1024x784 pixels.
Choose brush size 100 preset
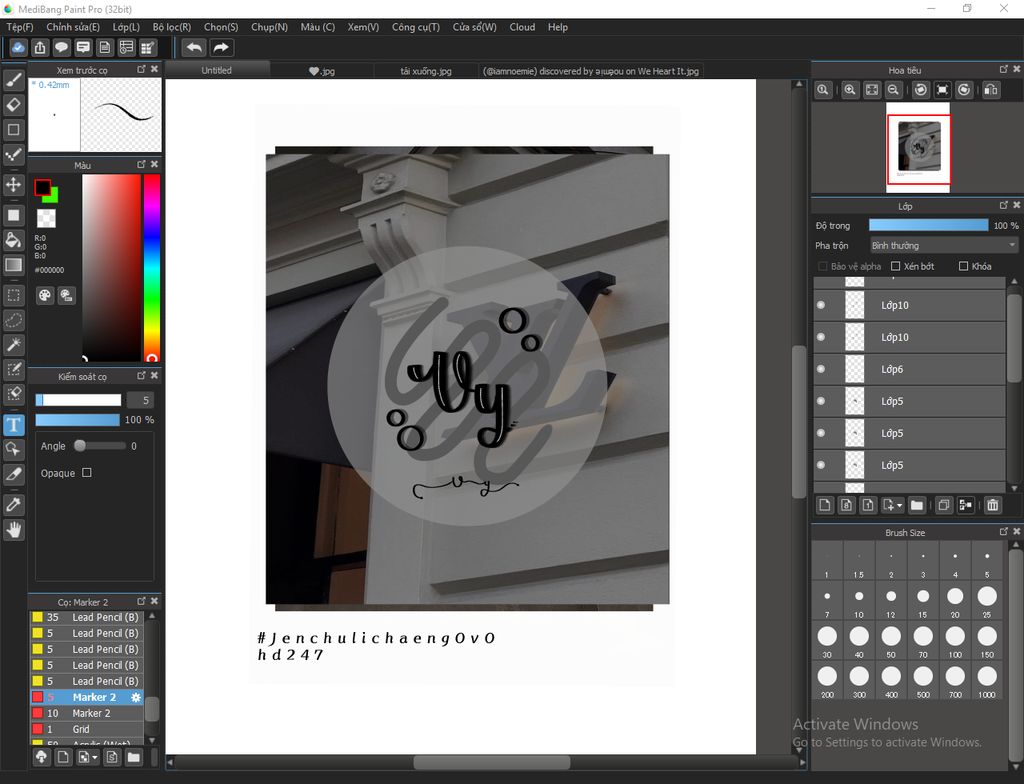point(955,640)
